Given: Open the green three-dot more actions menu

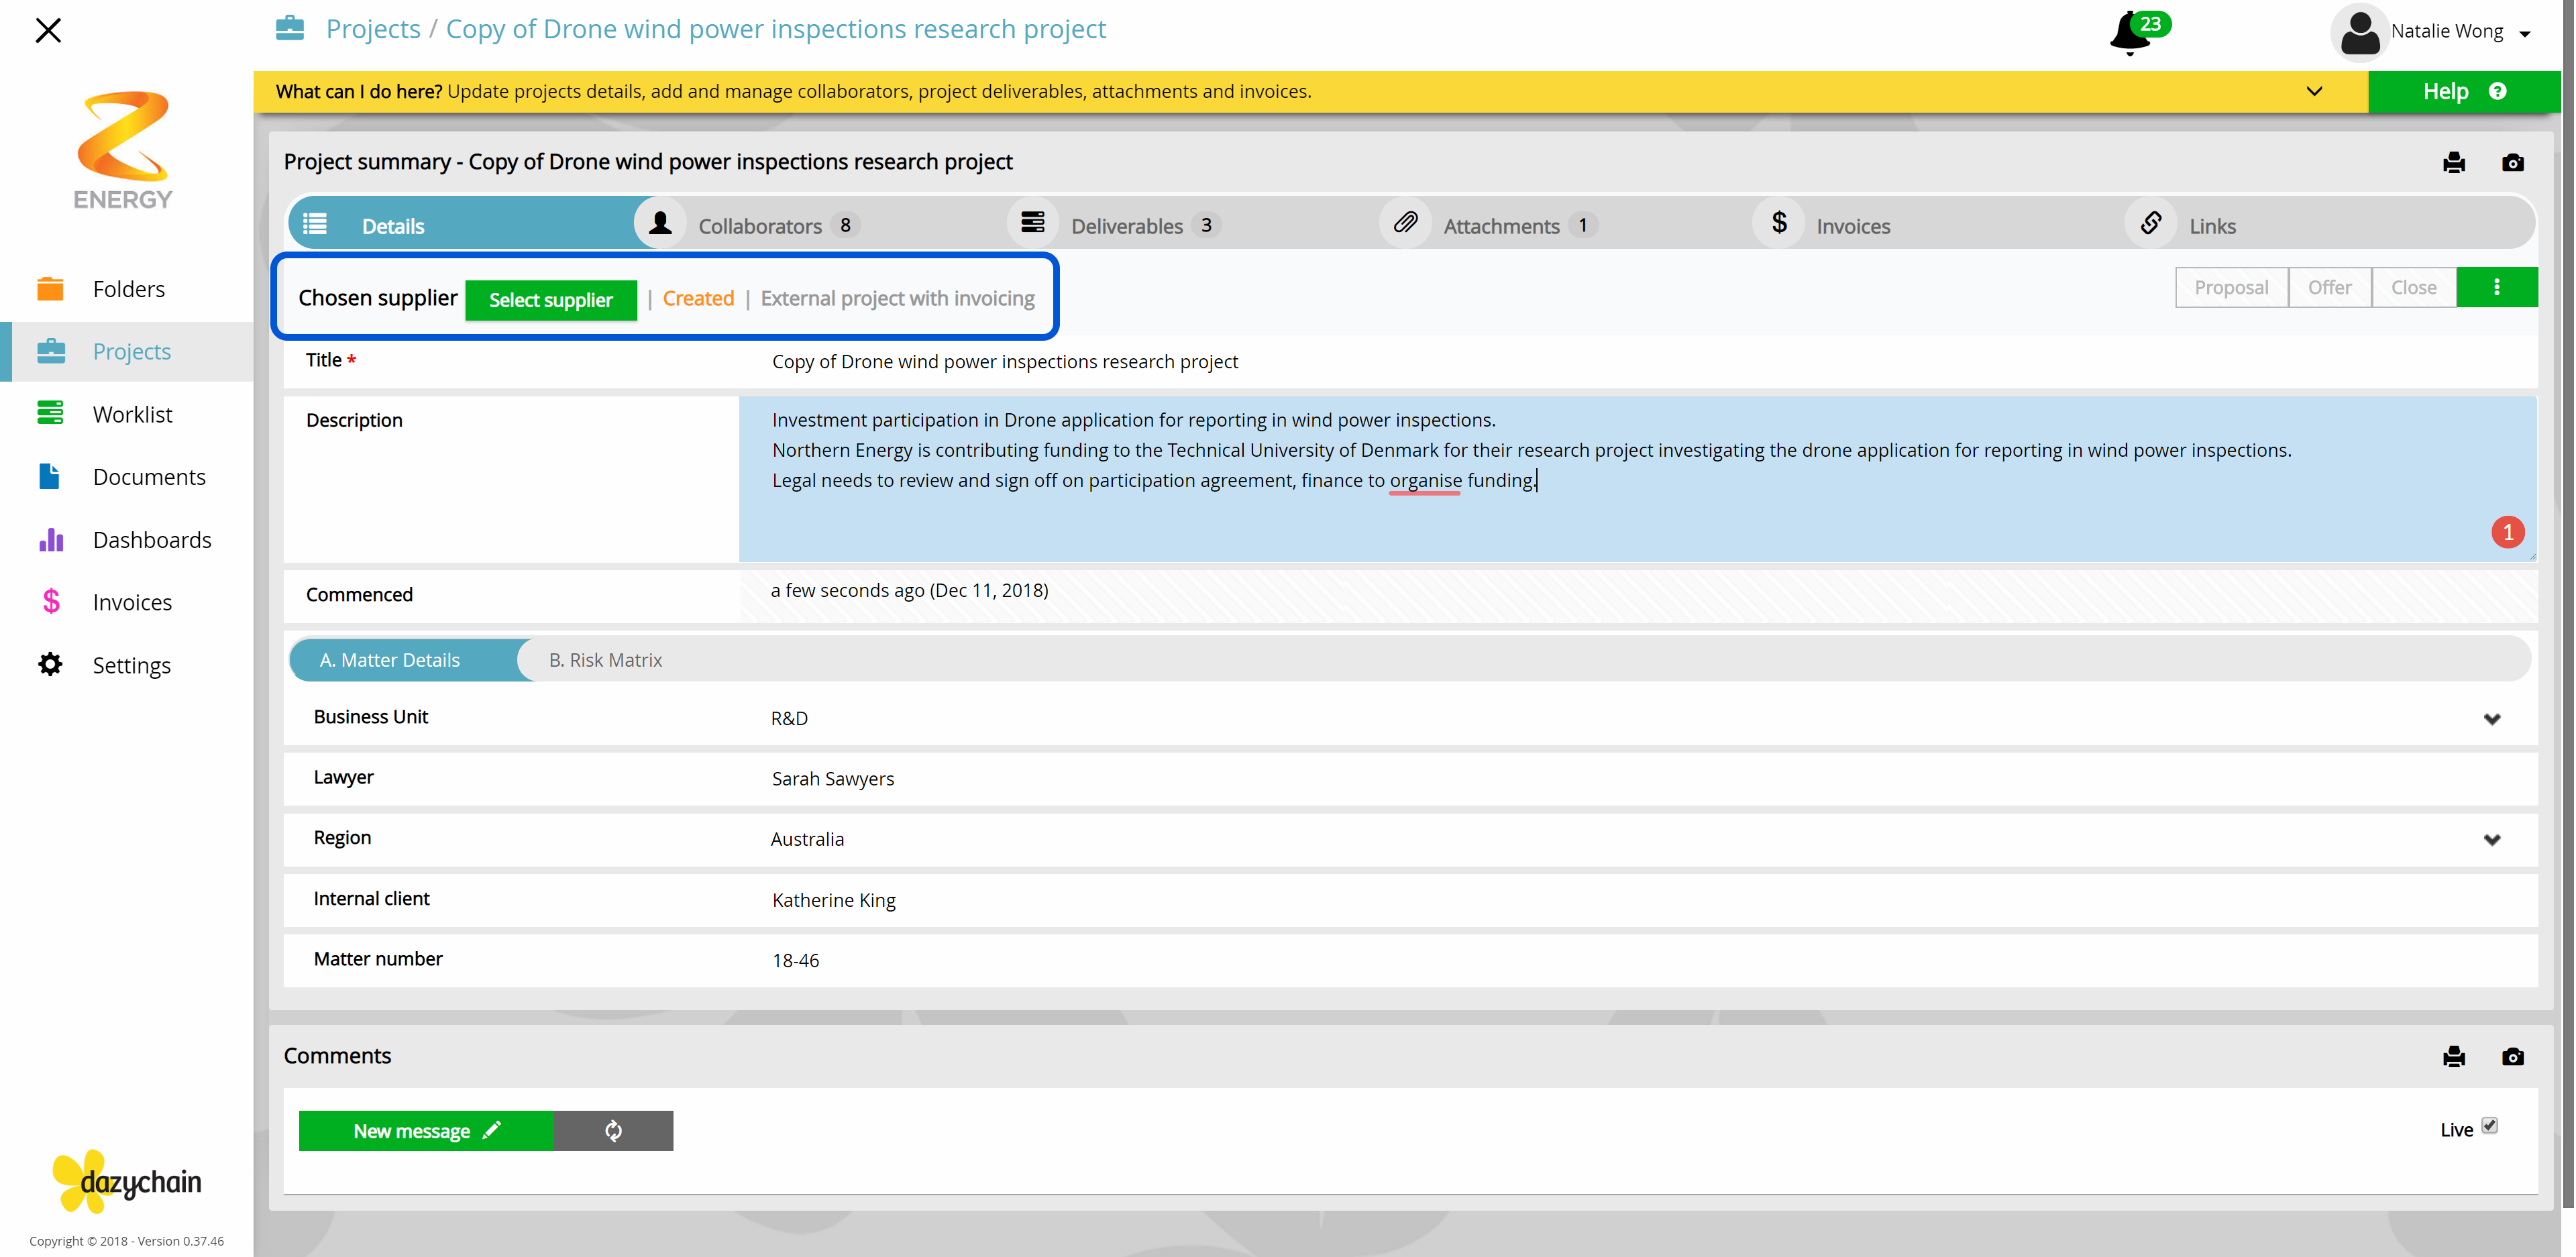Looking at the screenshot, I should [x=2497, y=287].
